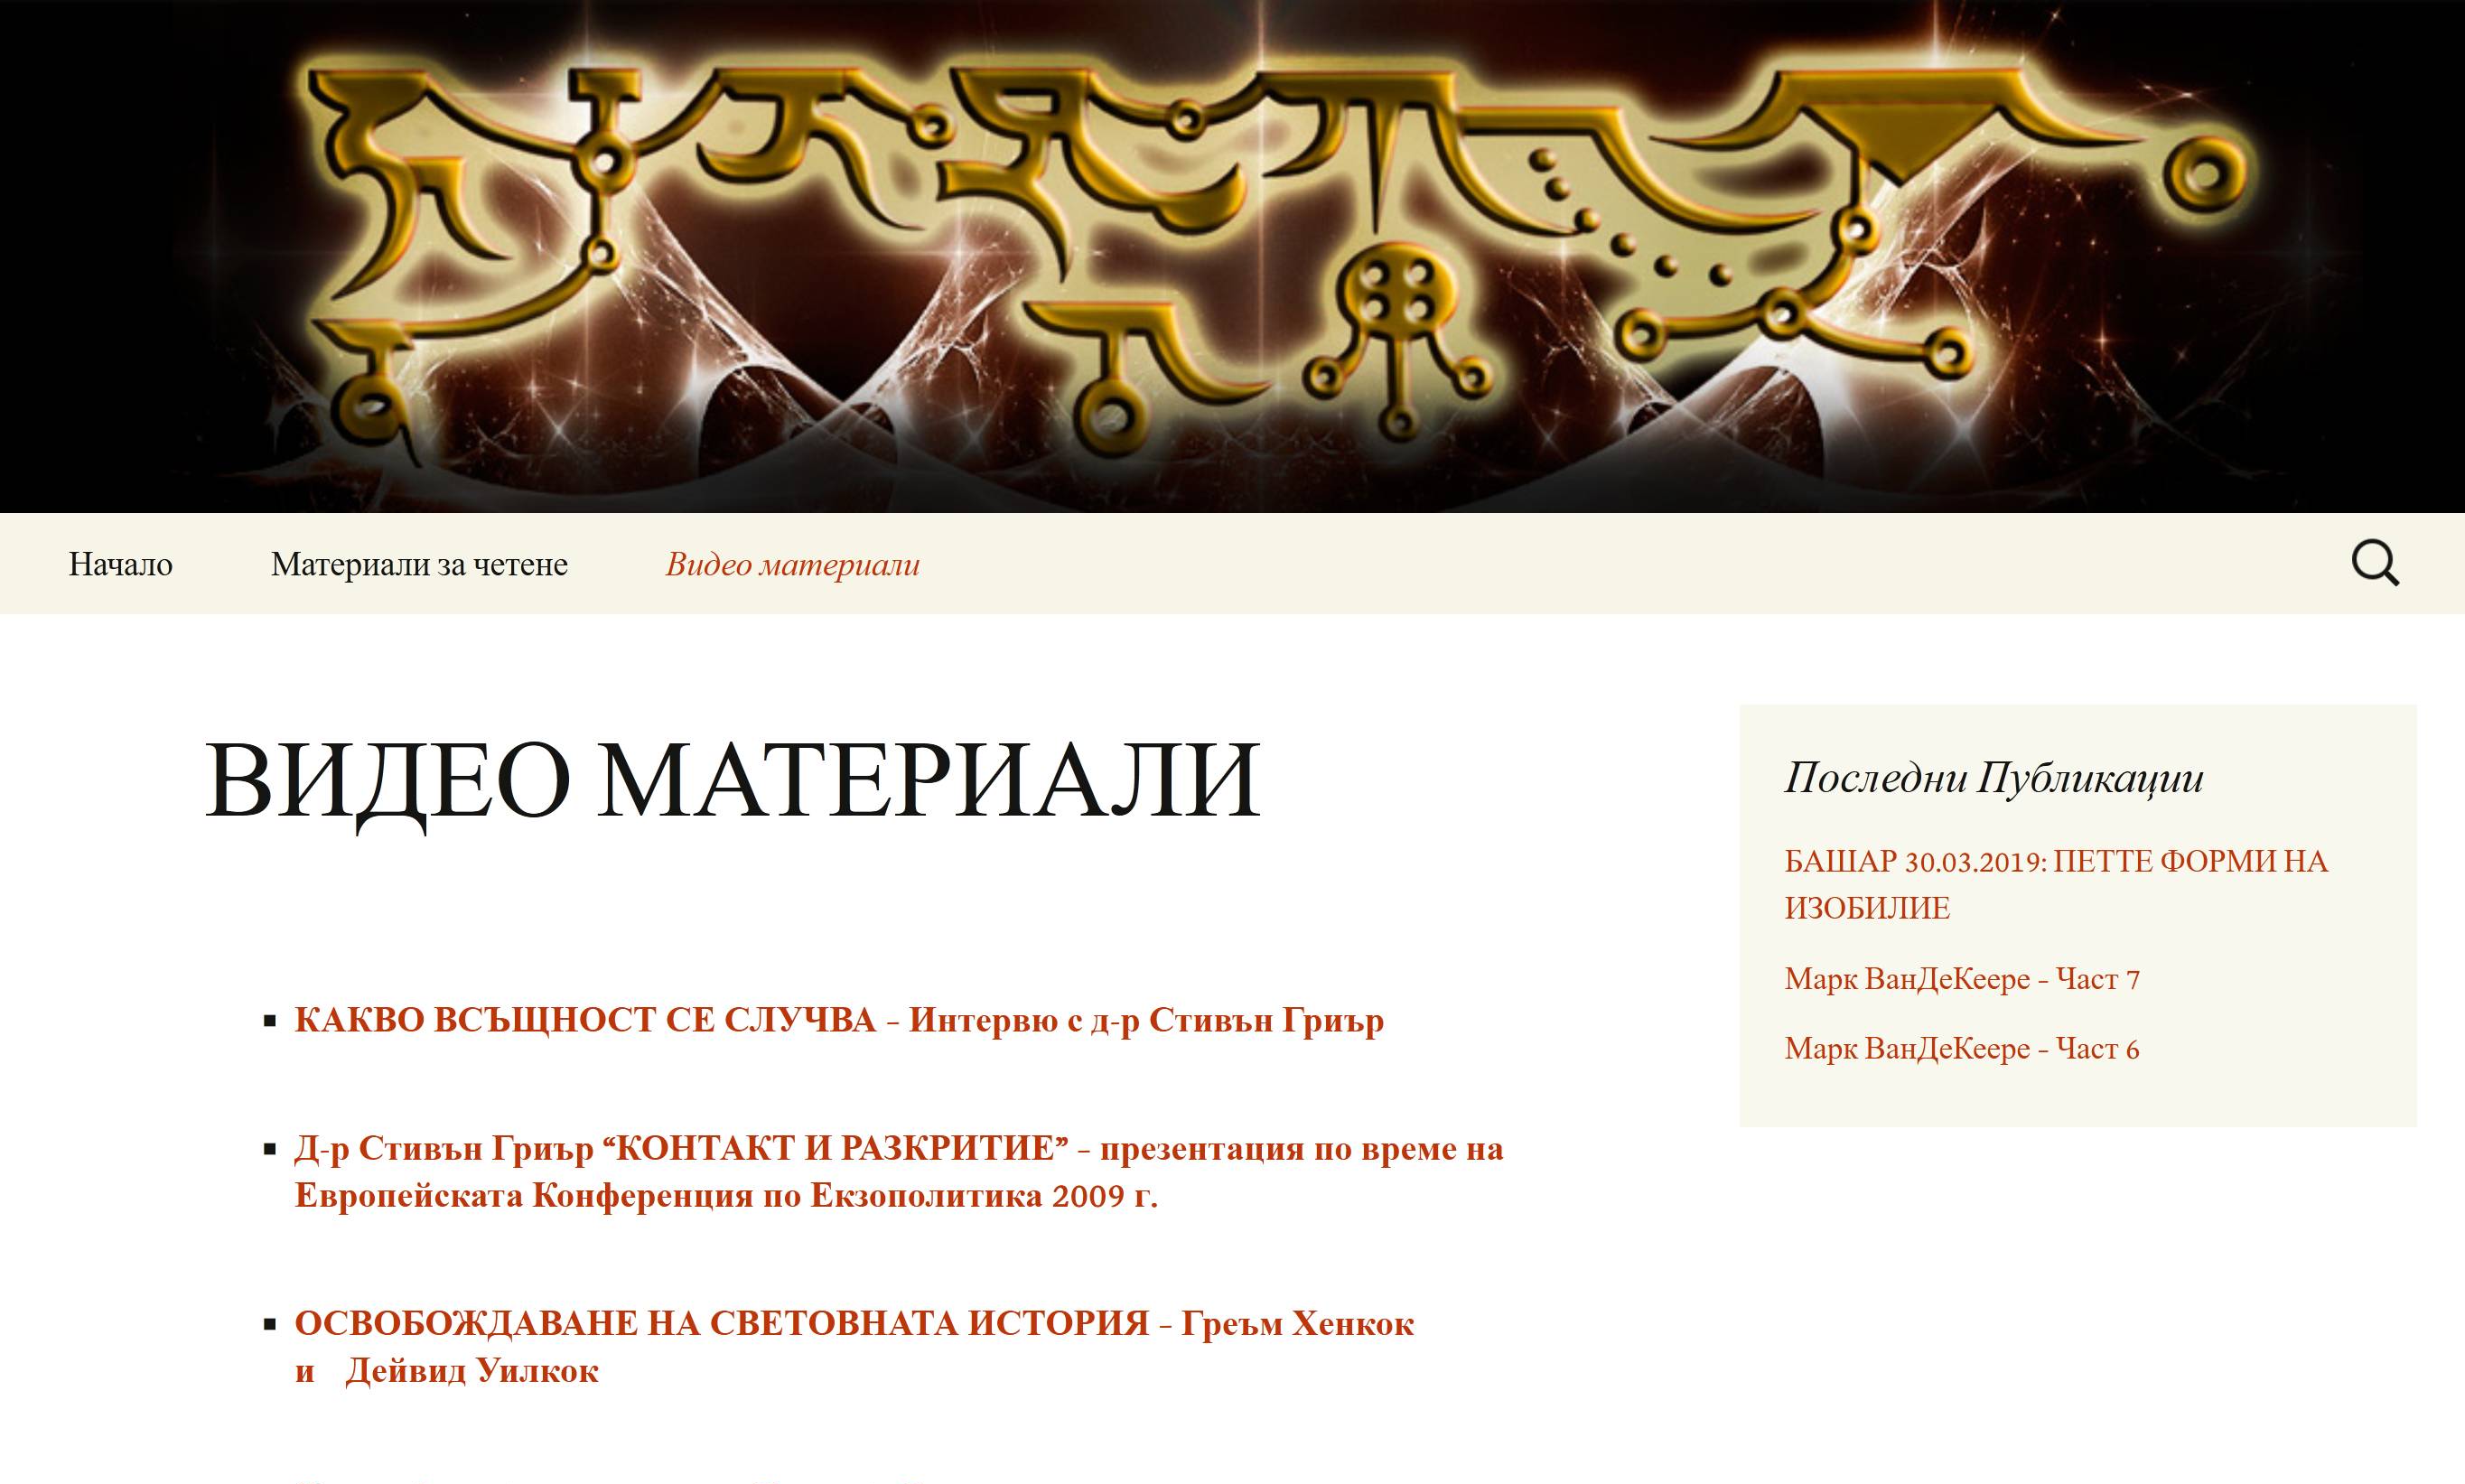Click the four-dot circle symbol in banner
Image resolution: width=2465 pixels, height=1484 pixels.
pyautogui.click(x=1398, y=291)
